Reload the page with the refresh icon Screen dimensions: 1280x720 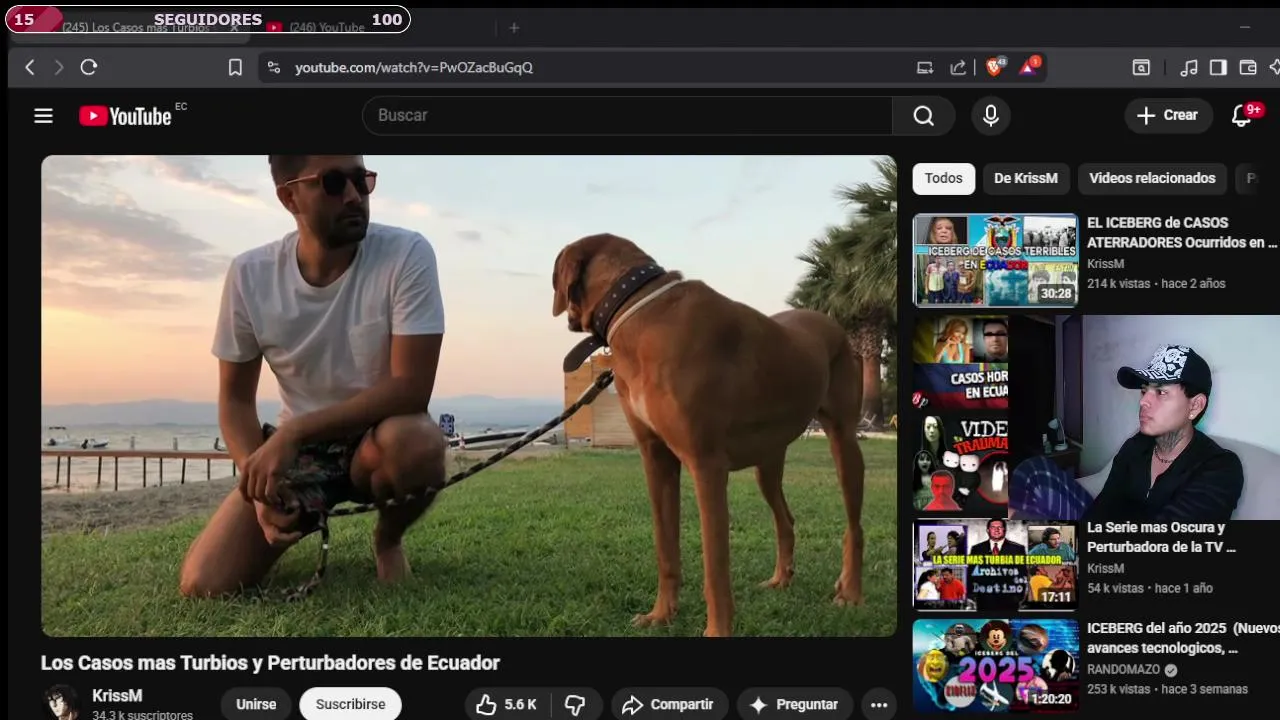pyautogui.click(x=89, y=67)
